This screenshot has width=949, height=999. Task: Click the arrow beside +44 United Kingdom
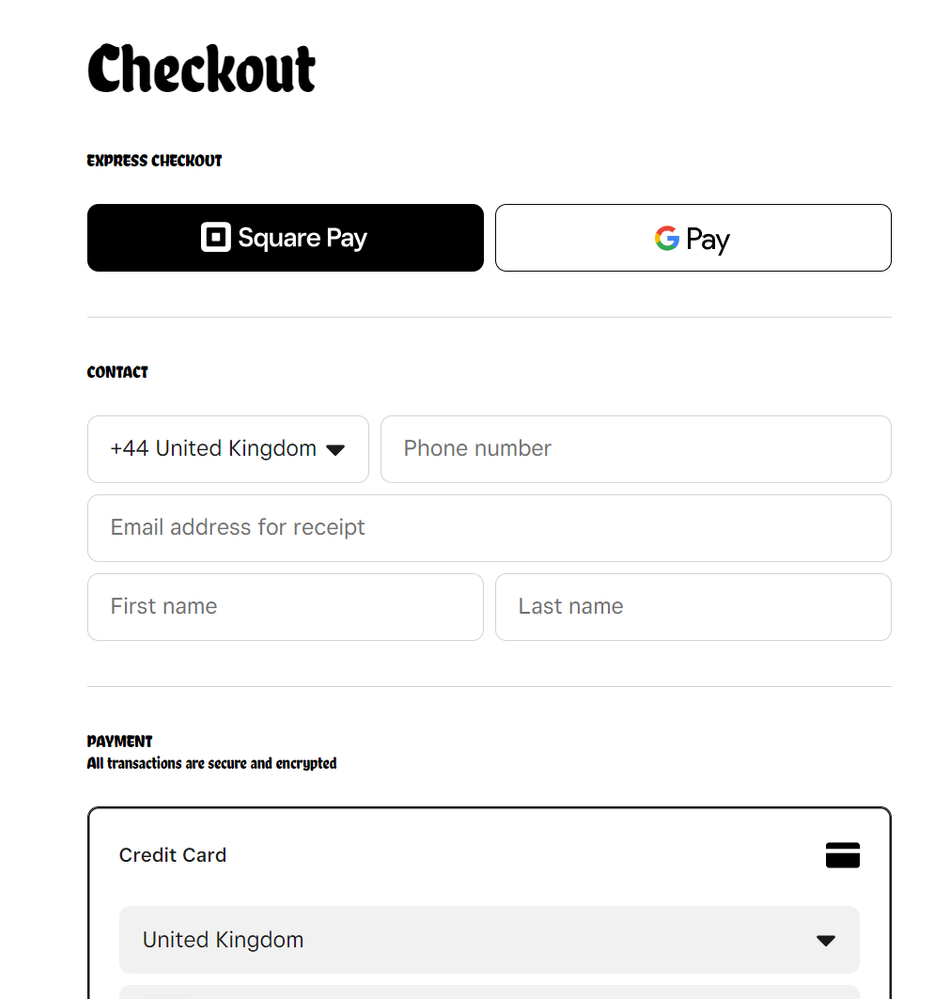(336, 450)
